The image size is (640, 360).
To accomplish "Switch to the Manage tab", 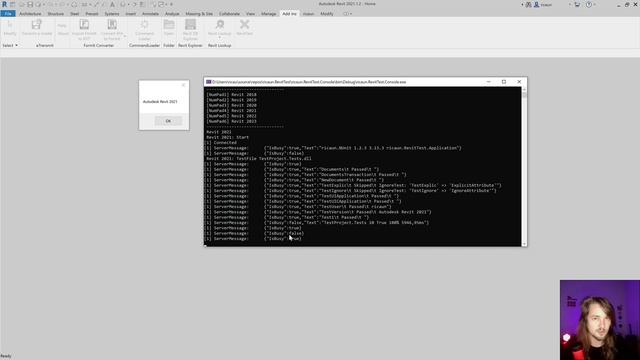I will [269, 14].
